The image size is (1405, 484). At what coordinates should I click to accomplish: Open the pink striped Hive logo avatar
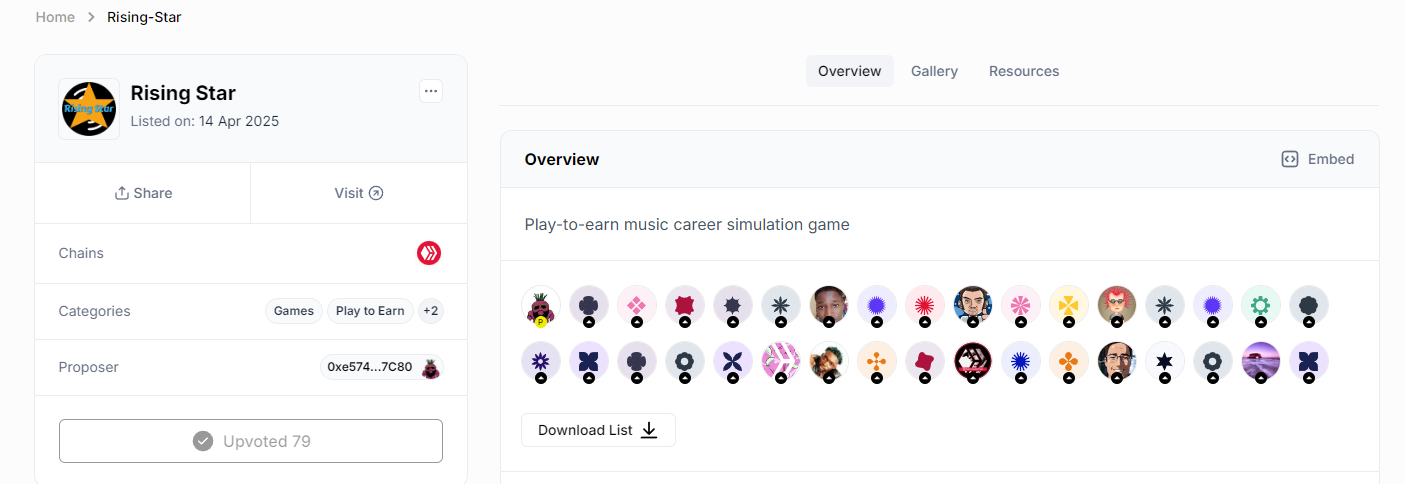(781, 361)
